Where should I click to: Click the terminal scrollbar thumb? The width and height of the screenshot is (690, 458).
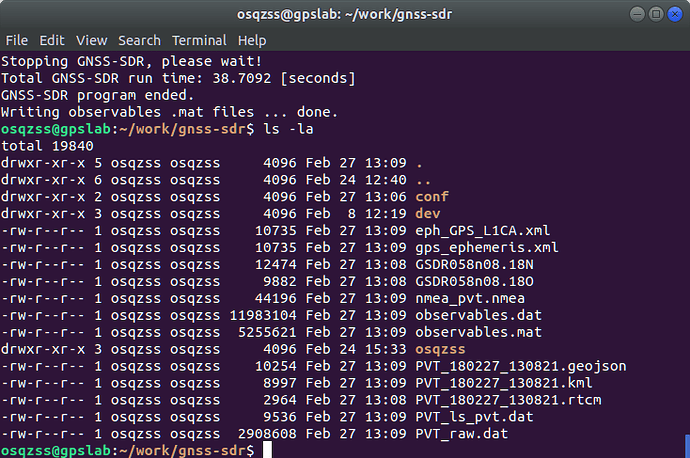tap(687, 446)
